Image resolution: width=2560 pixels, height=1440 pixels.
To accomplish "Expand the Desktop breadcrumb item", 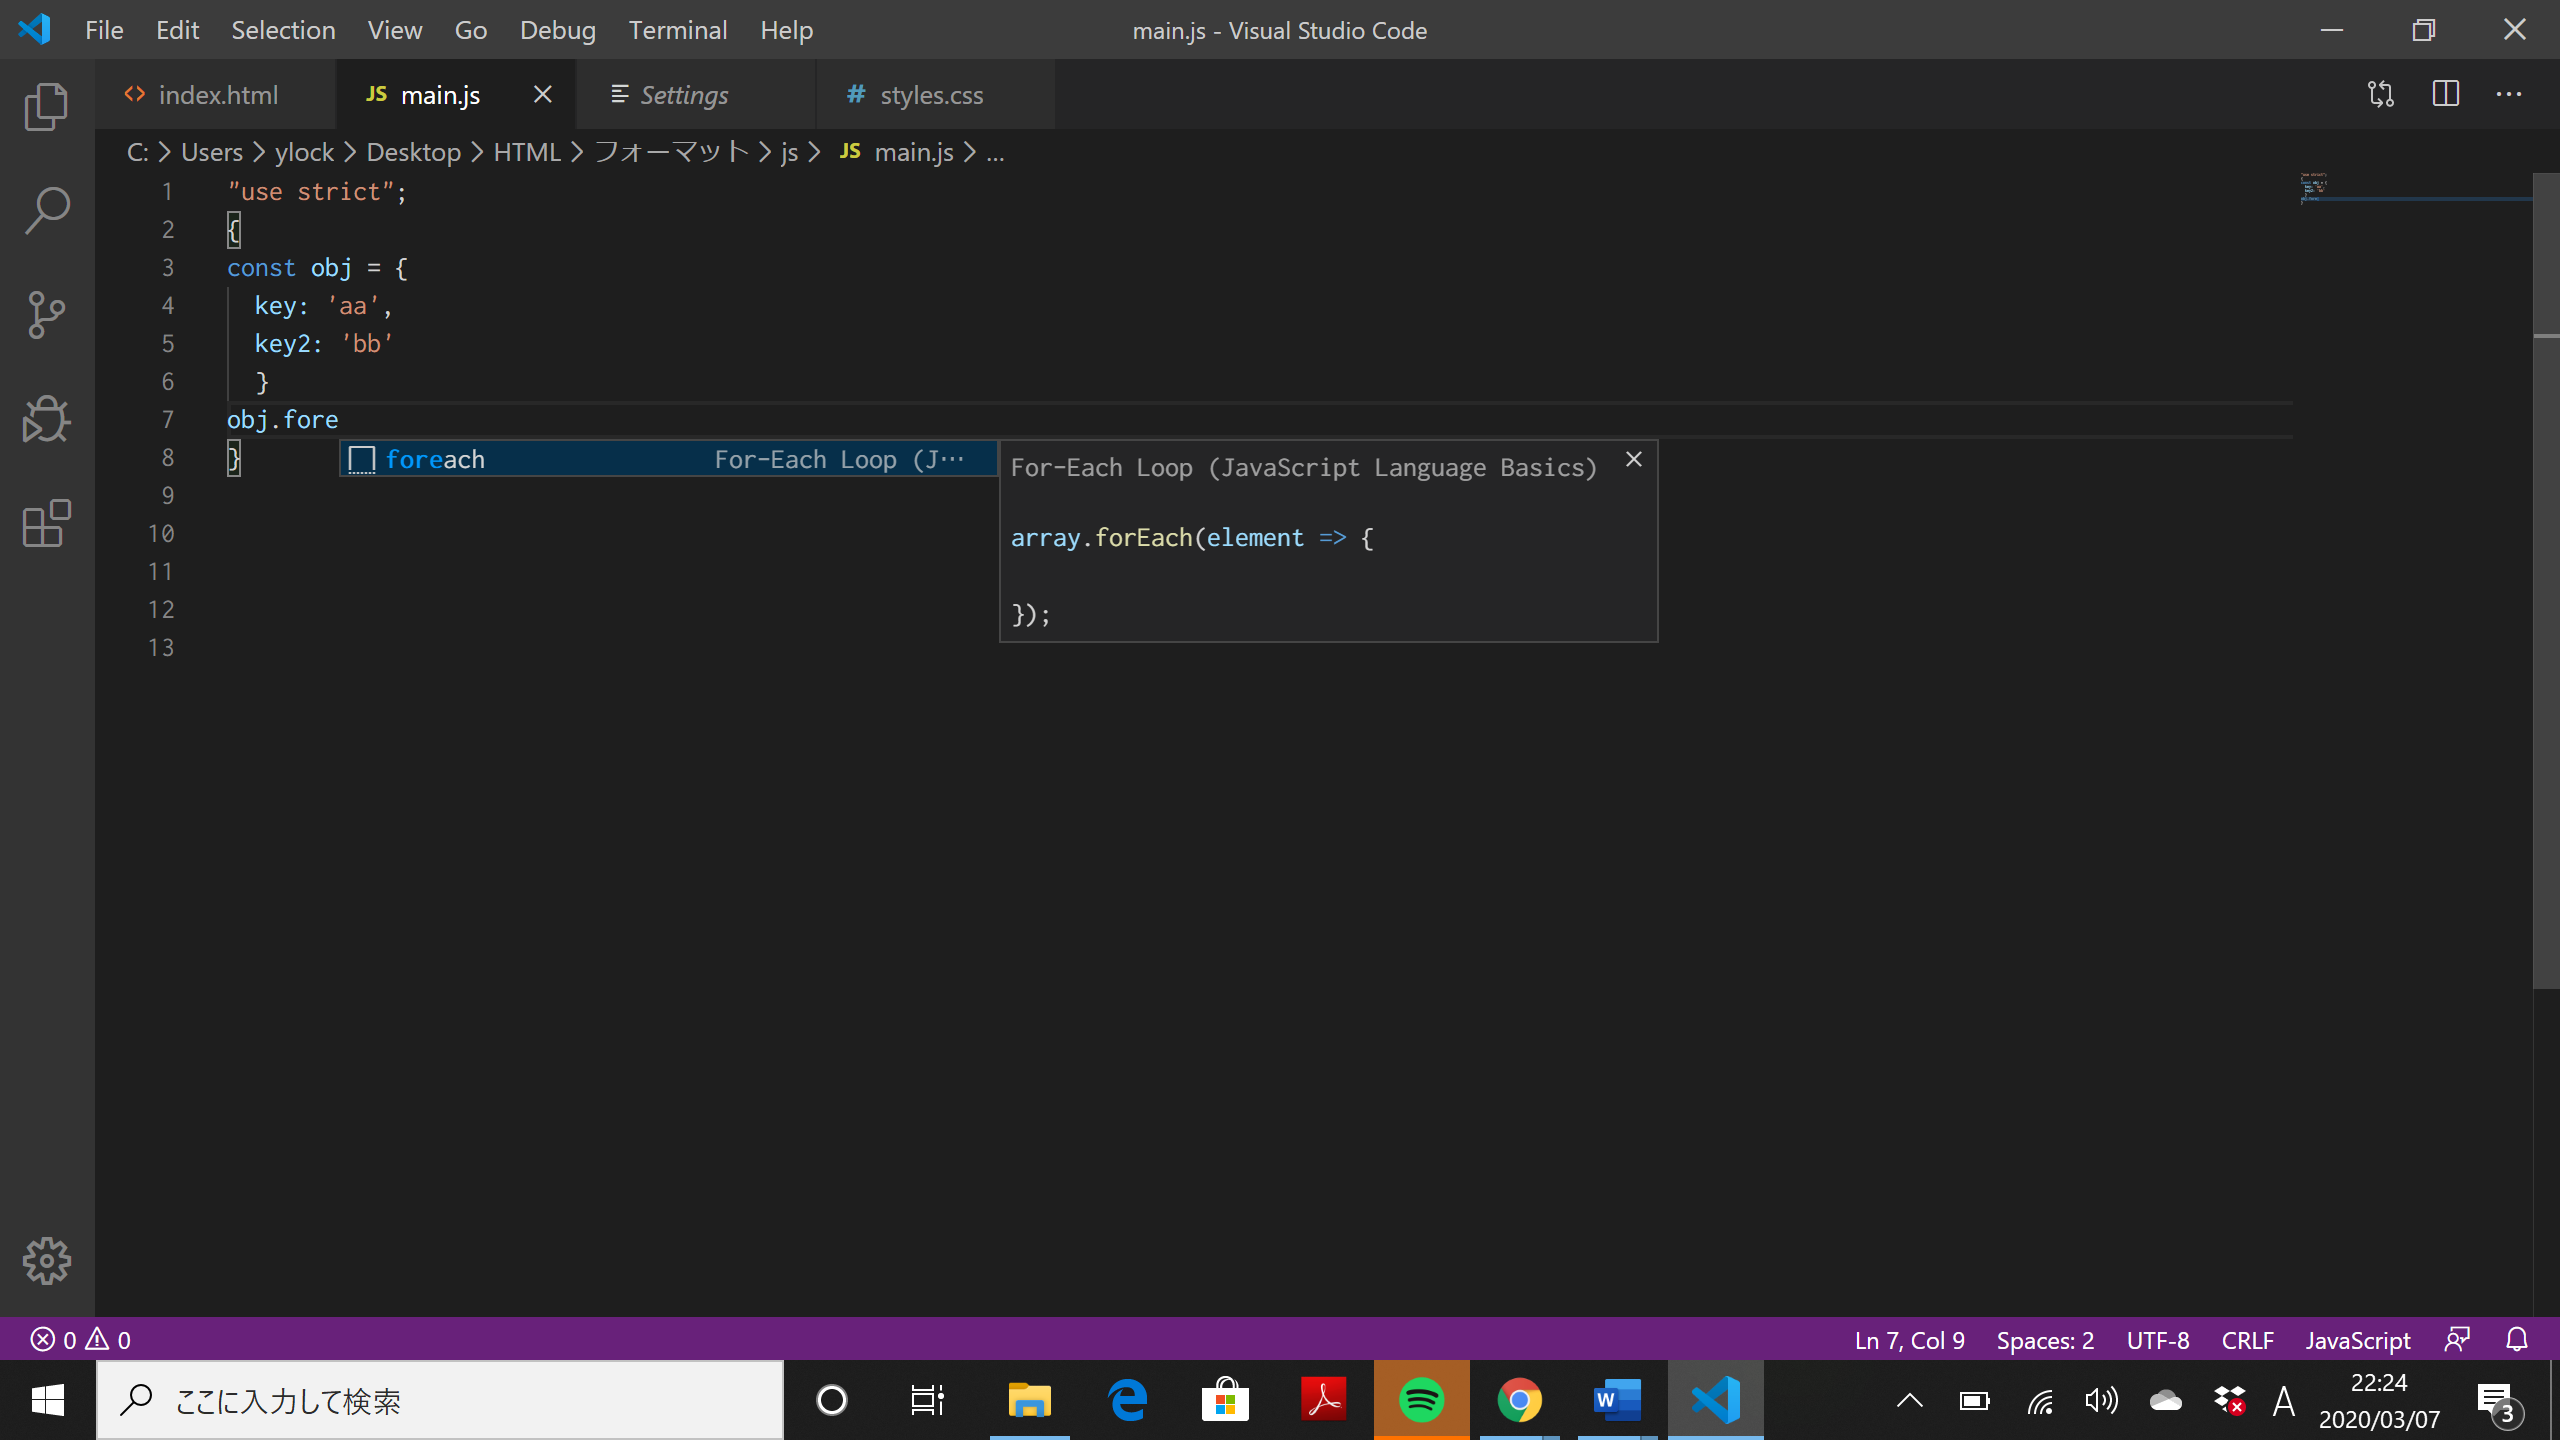I will (x=413, y=152).
